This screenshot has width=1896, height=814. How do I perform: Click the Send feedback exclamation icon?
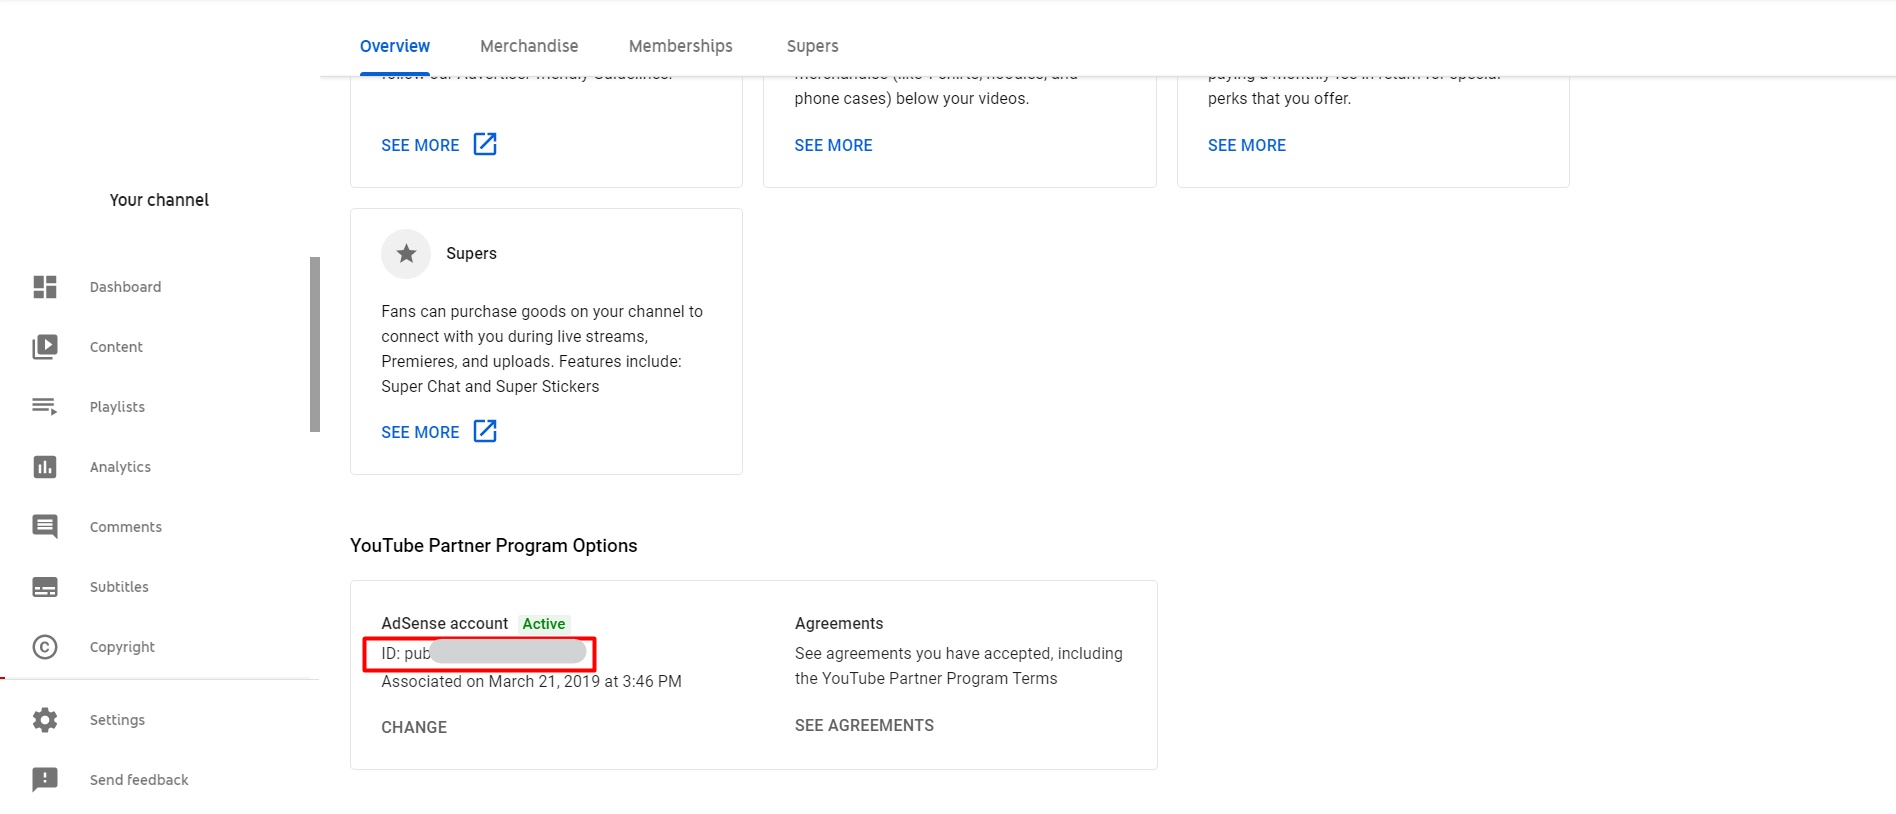45,780
